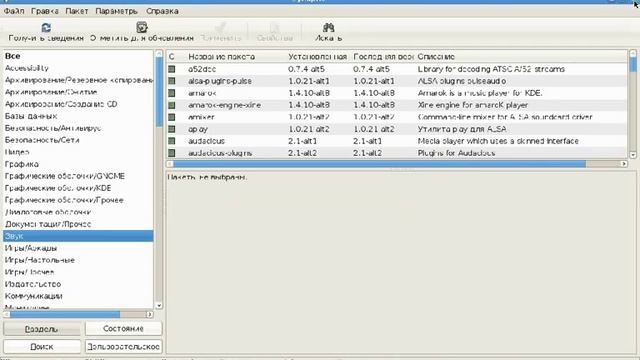Select the Accessibility category
The width and height of the screenshot is (640, 360).
tap(78, 68)
